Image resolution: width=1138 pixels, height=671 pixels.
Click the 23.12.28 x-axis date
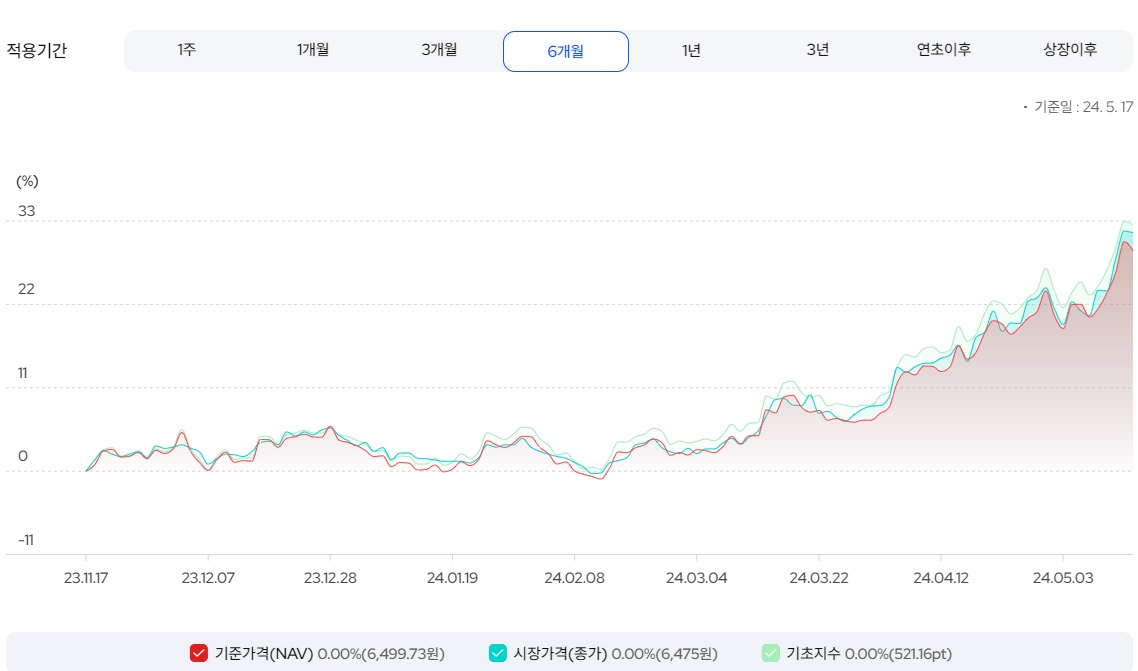click(x=330, y=578)
